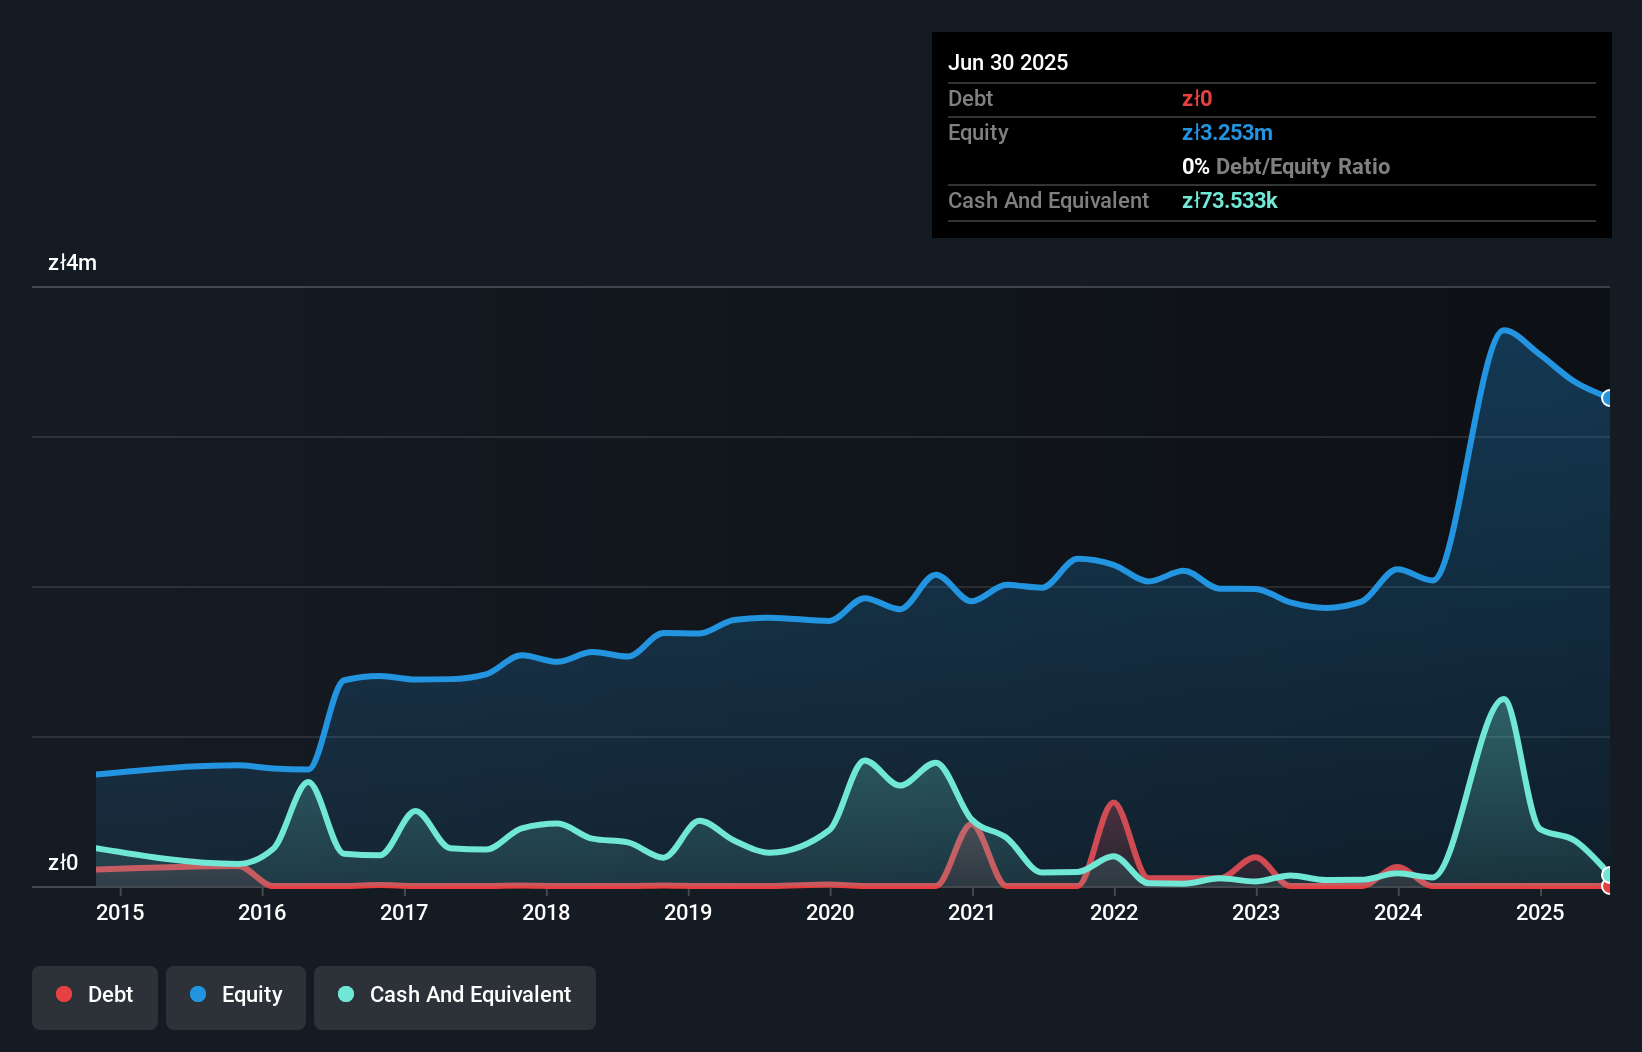This screenshot has height=1052, width=1642.
Task: Click the Jun 30 2025 tooltip date
Action: [x=1008, y=62]
